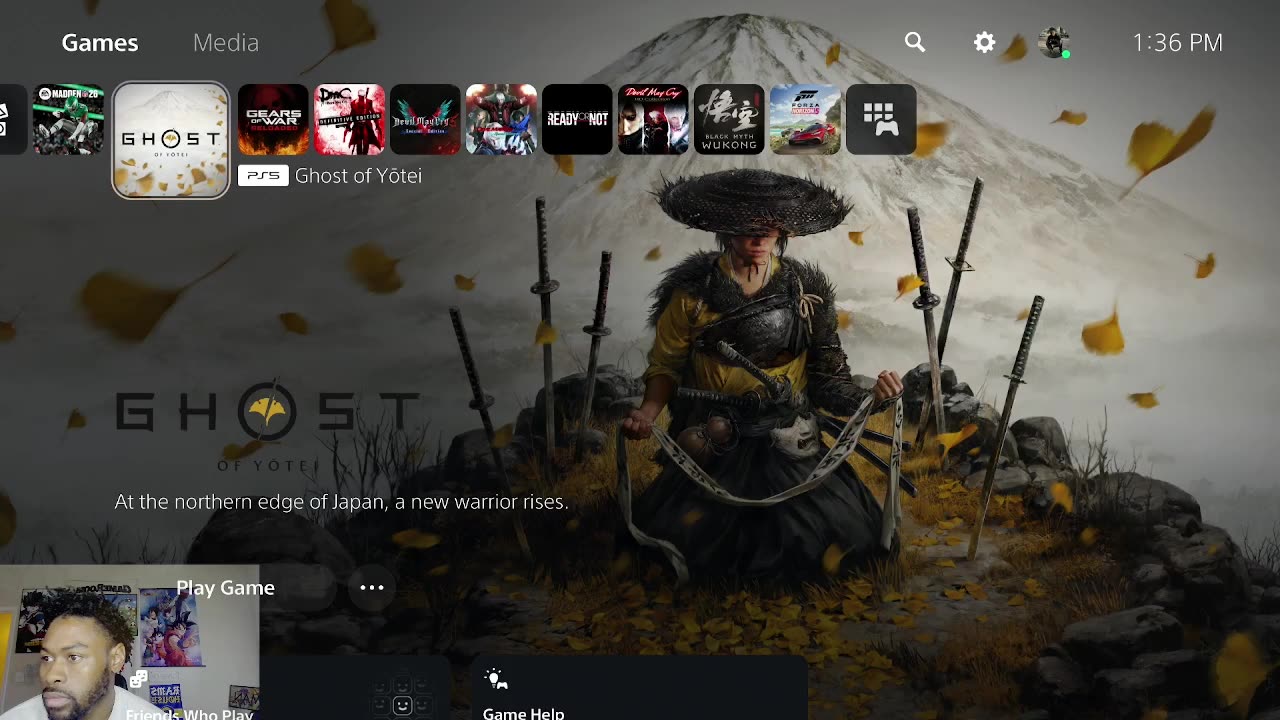This screenshot has height=720, width=1280.
Task: Select Devil May Cry HD Collection tile
Action: click(x=653, y=120)
